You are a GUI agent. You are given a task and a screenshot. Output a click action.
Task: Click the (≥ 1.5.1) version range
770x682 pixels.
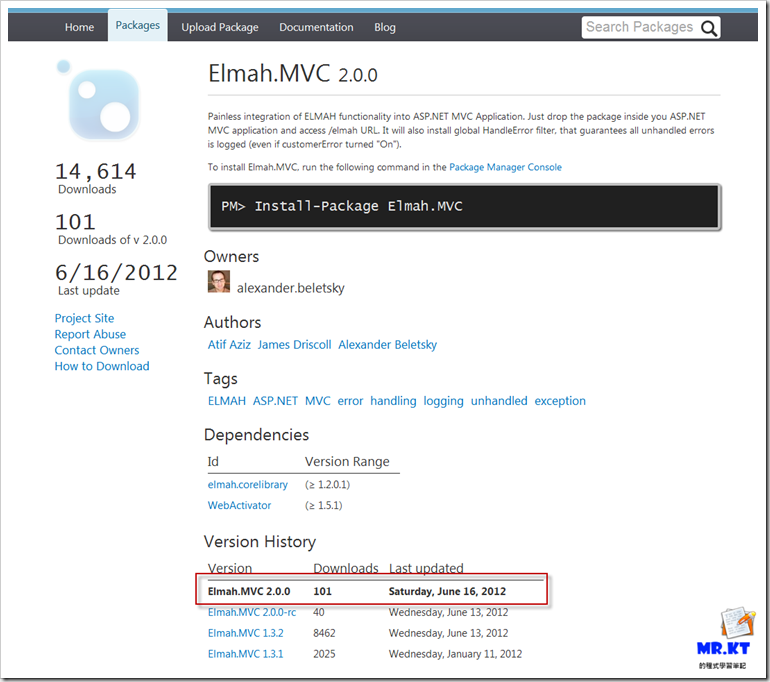point(323,505)
